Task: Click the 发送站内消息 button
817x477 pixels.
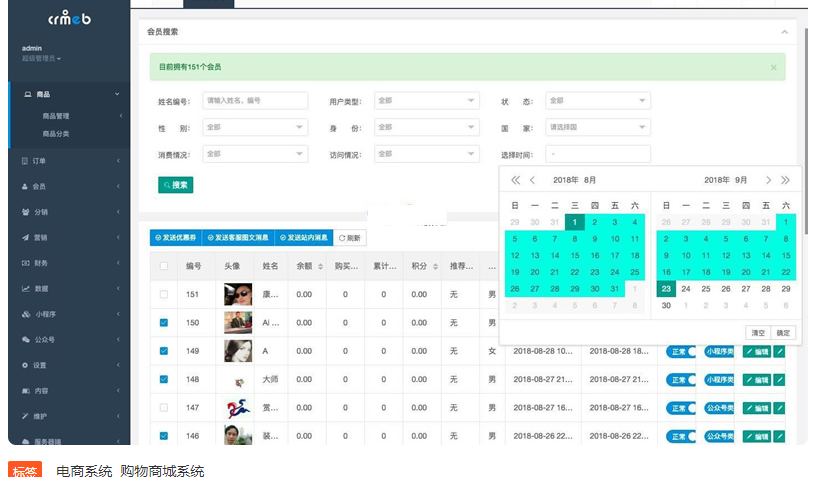Action: (x=303, y=238)
